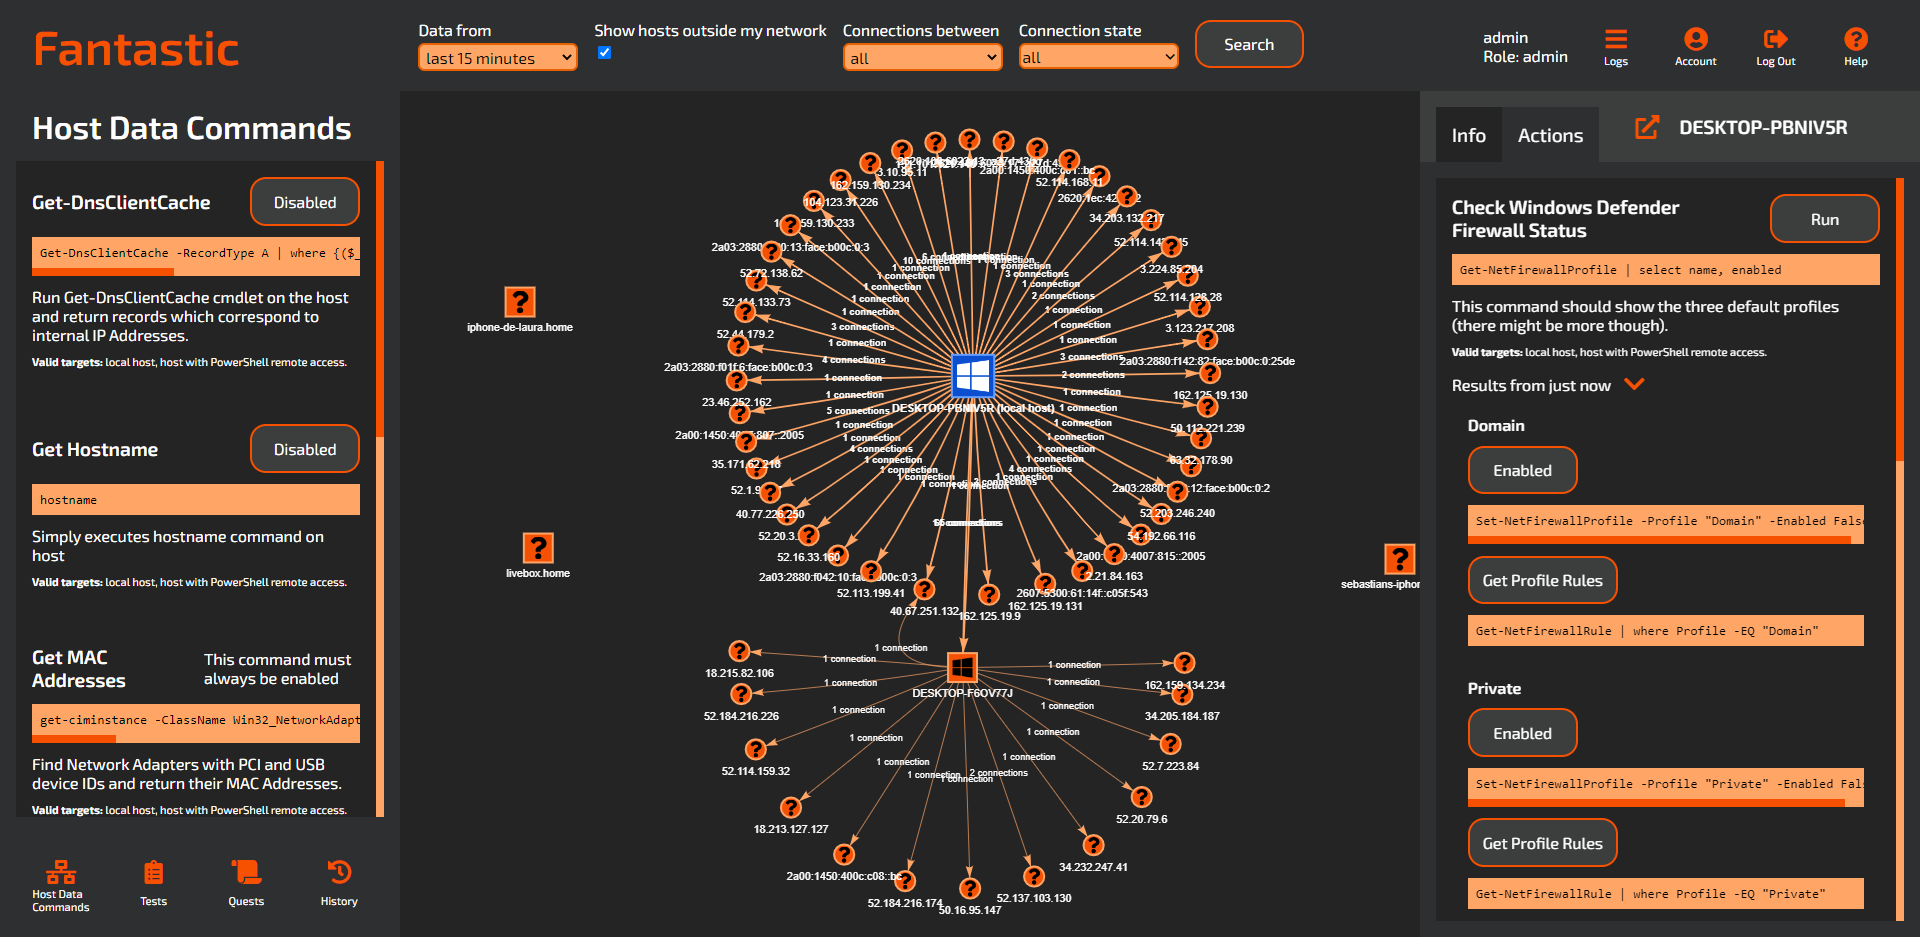Select node 52.7.223.84
1920x937 pixels.
(1170, 744)
